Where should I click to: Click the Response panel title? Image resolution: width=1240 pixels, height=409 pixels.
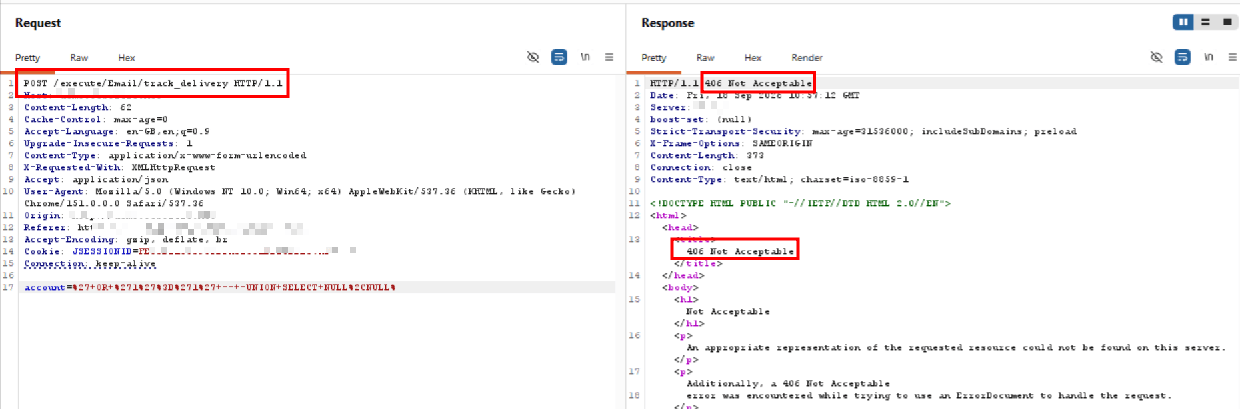click(667, 22)
